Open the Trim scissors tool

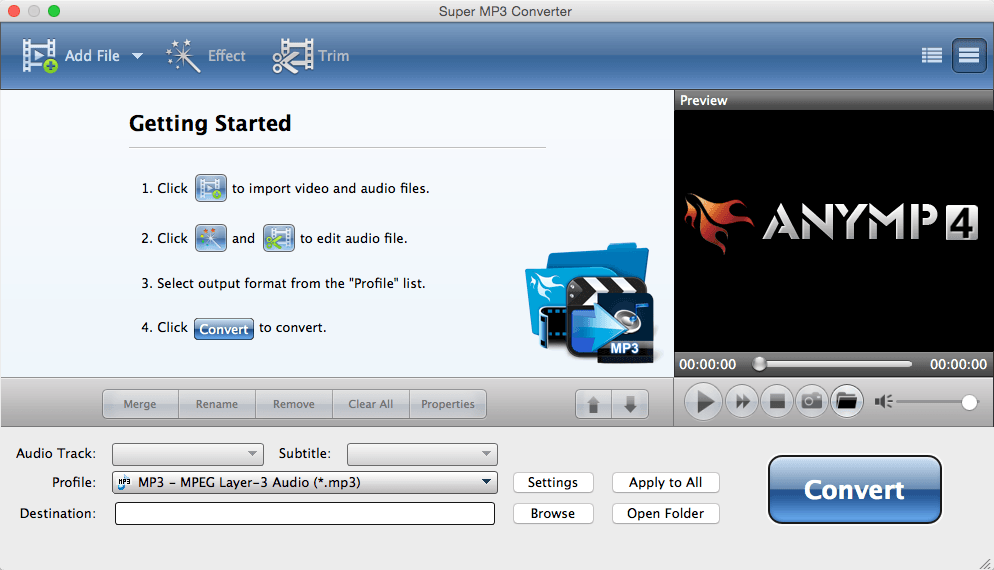(x=311, y=56)
